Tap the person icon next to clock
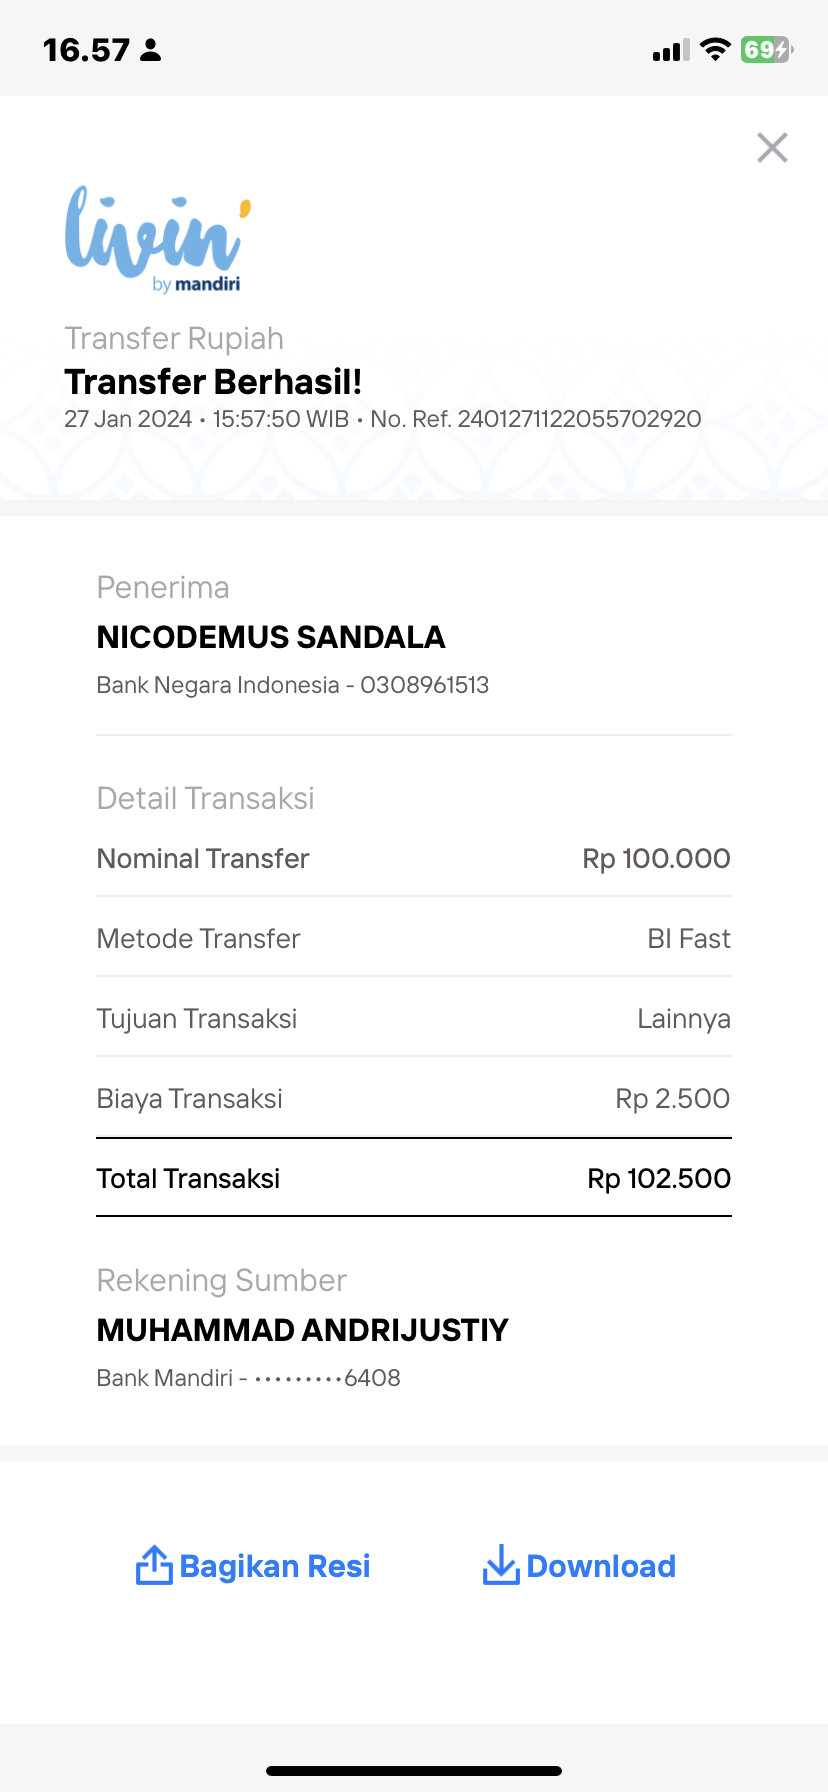Image resolution: width=828 pixels, height=1792 pixels. pos(151,50)
